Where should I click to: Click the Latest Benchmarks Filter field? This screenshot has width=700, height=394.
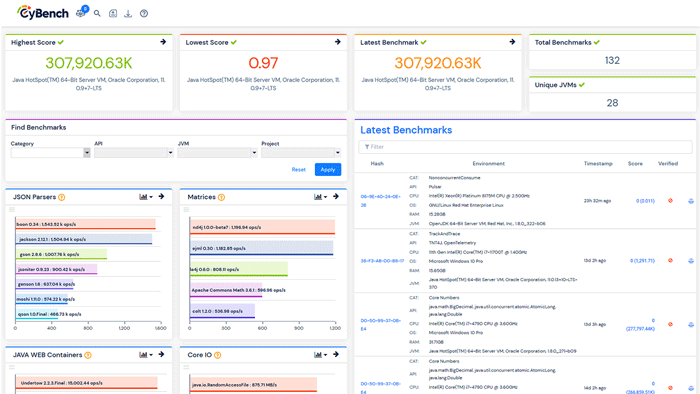[525, 147]
